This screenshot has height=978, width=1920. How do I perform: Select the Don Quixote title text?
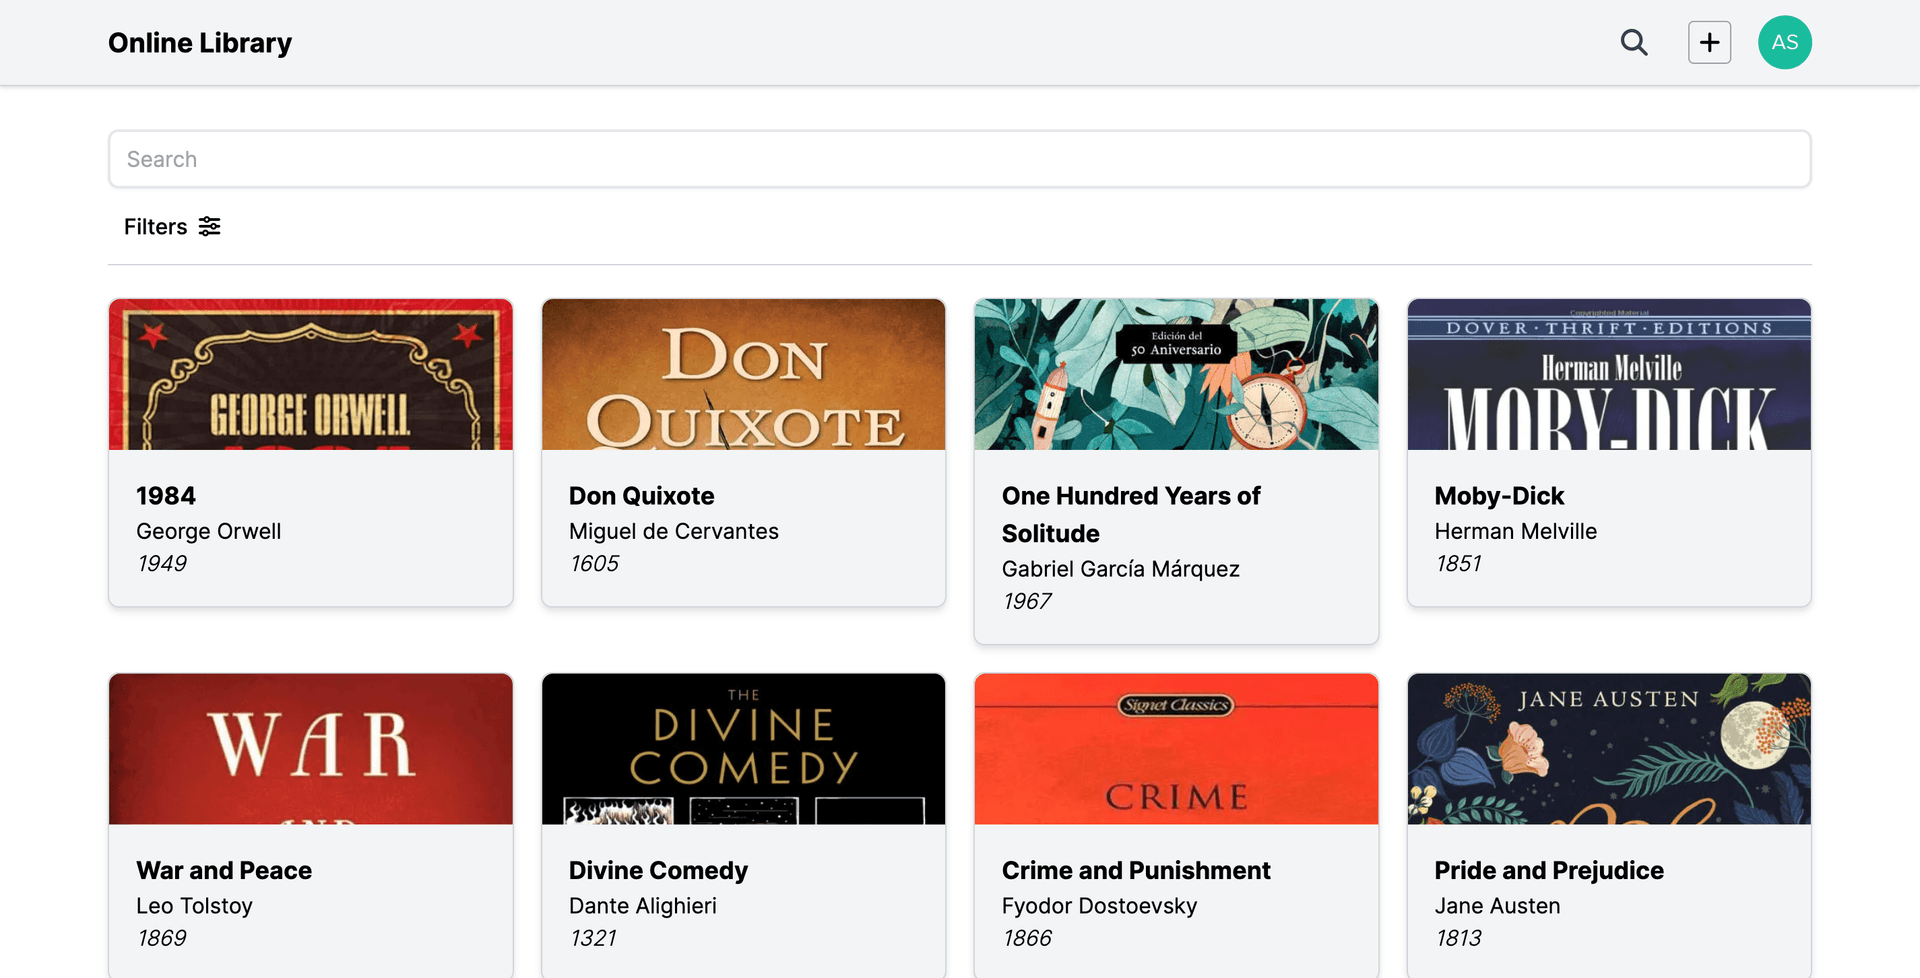coord(642,496)
